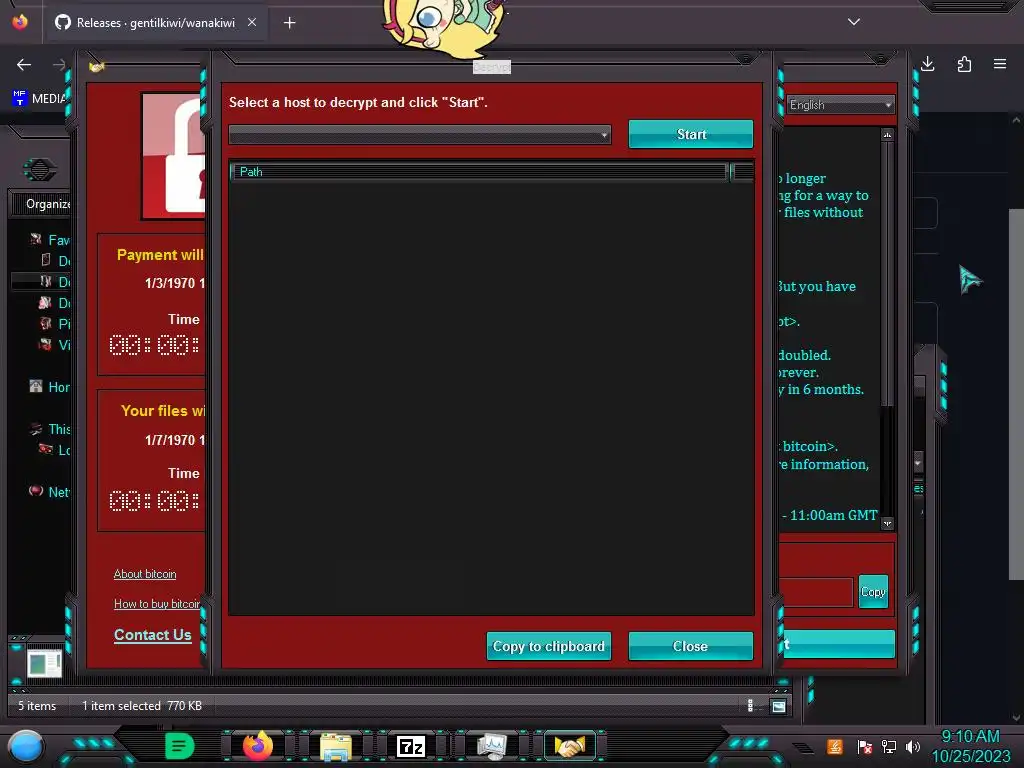Click the taskbar clock showing 9:10 AM
1024x768 pixels.
(970, 746)
